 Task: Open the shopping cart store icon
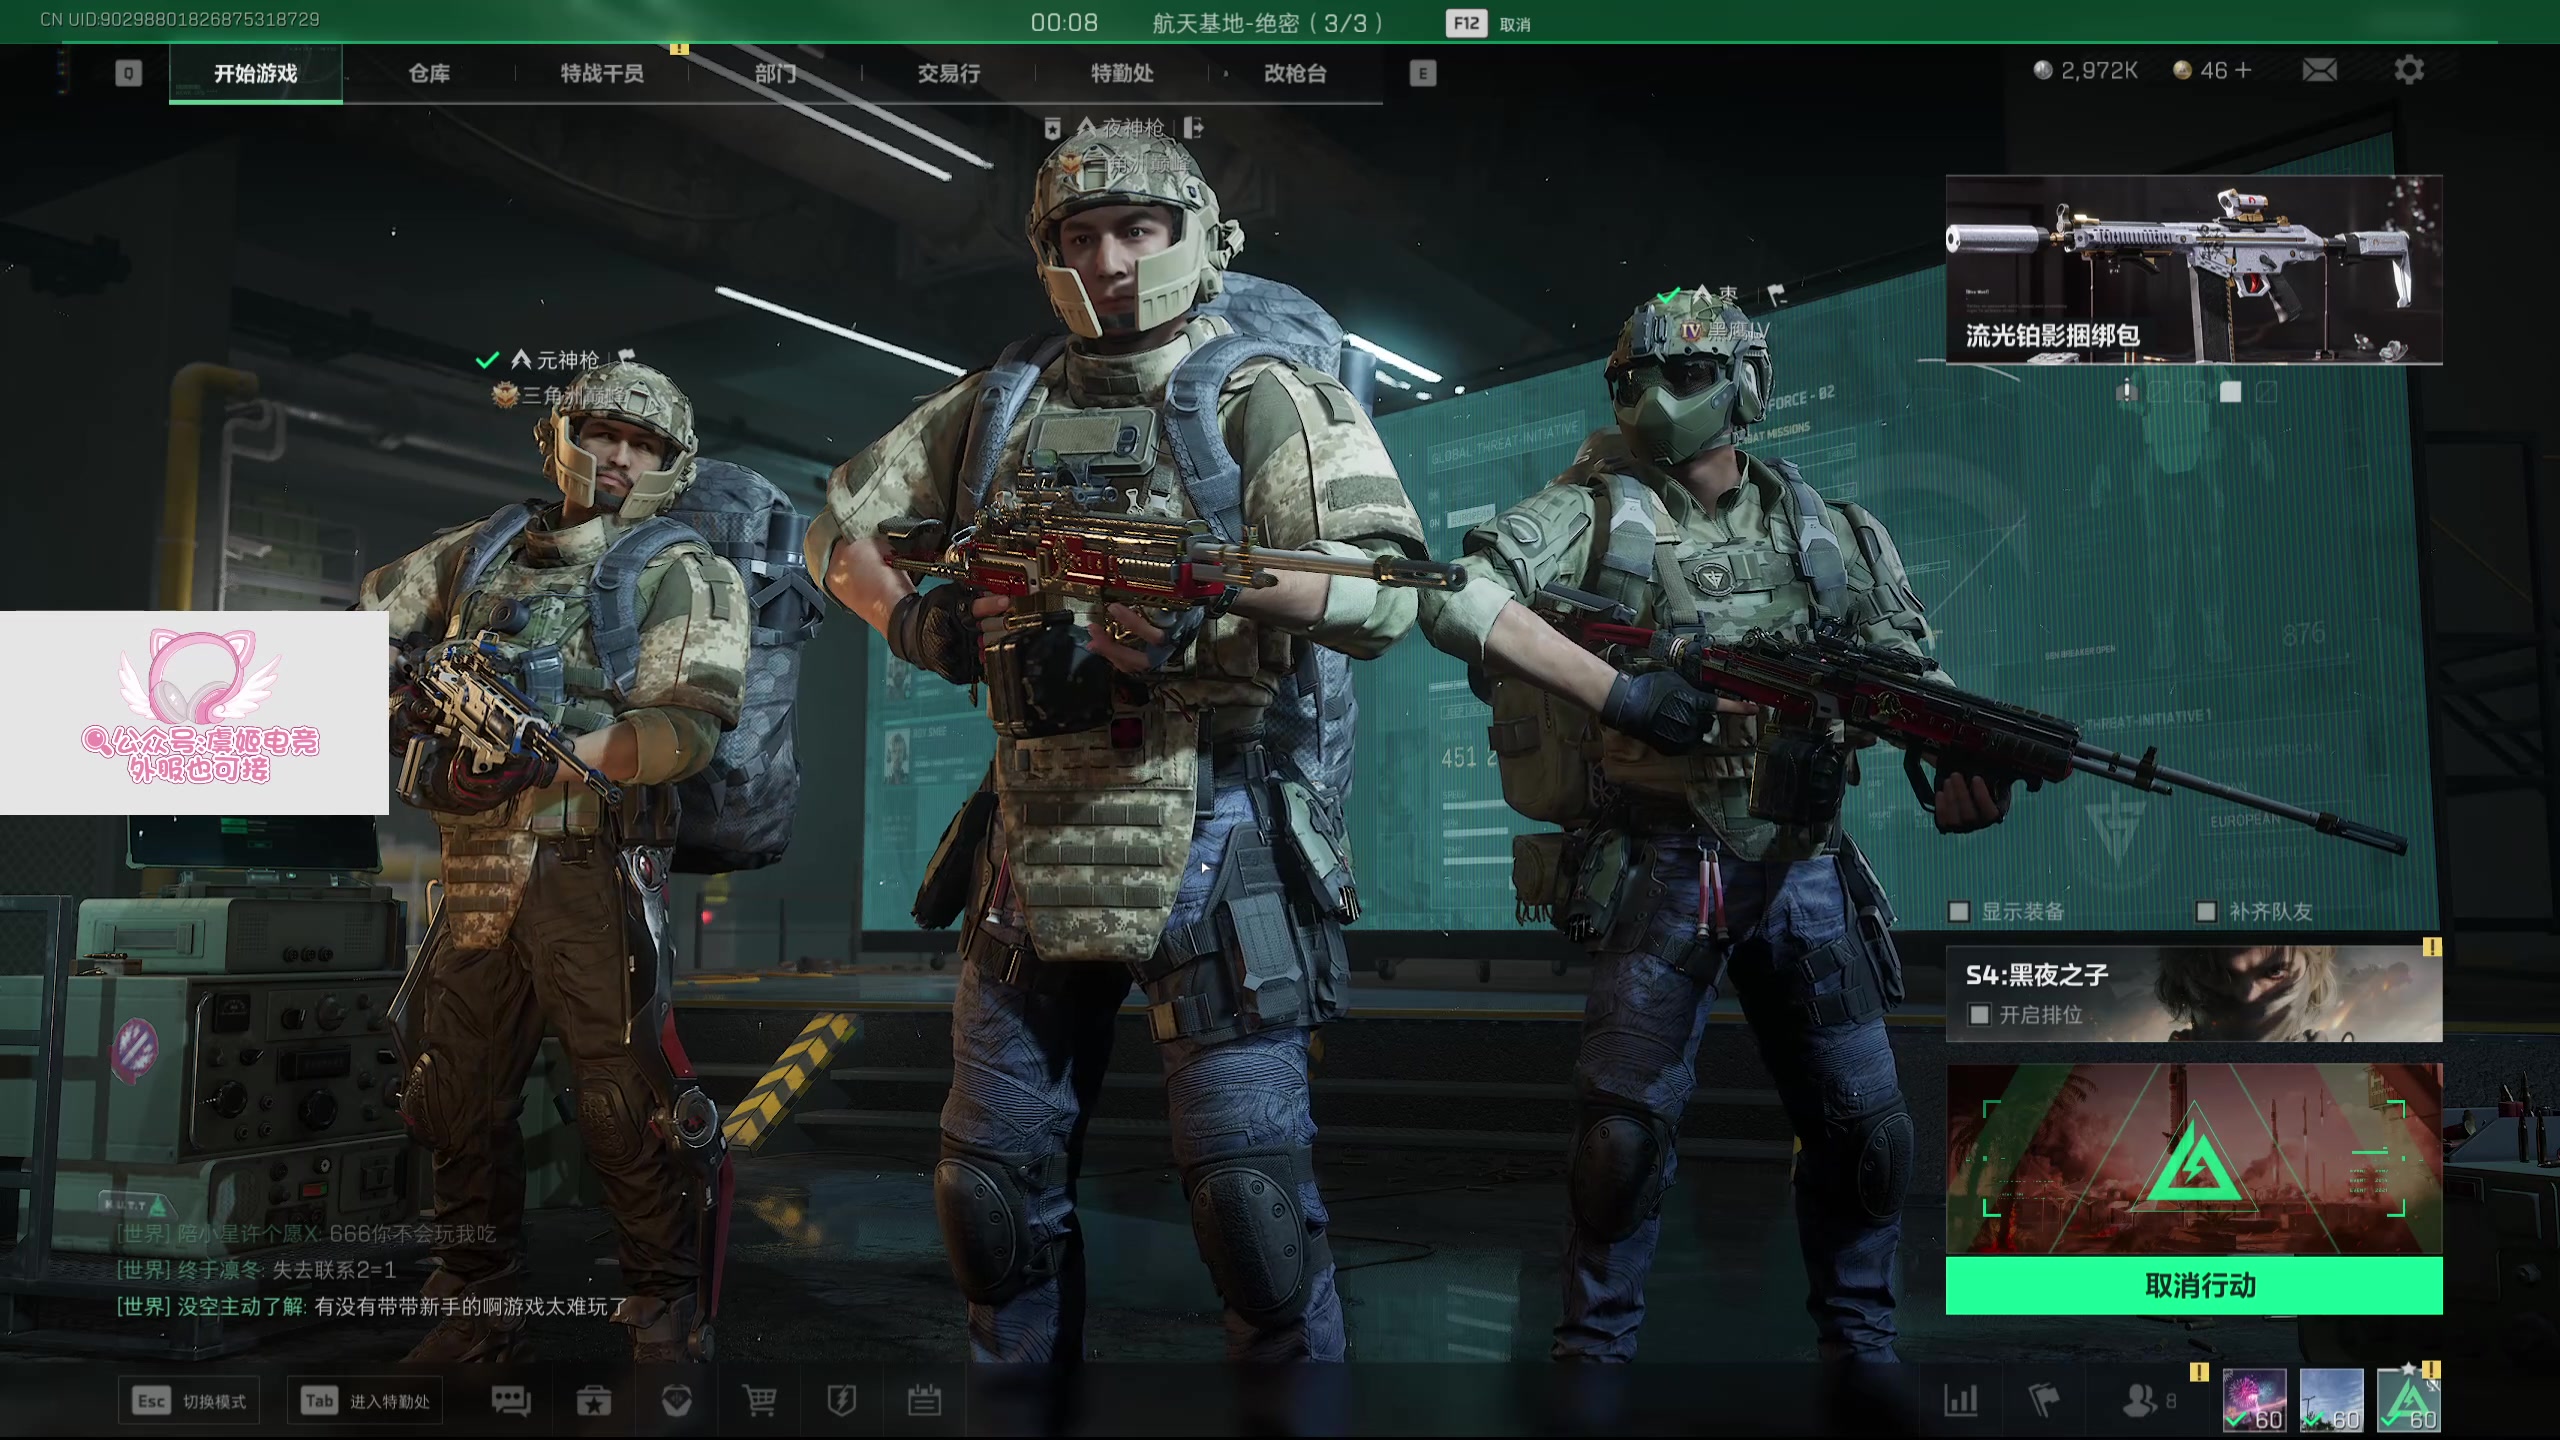759,1401
